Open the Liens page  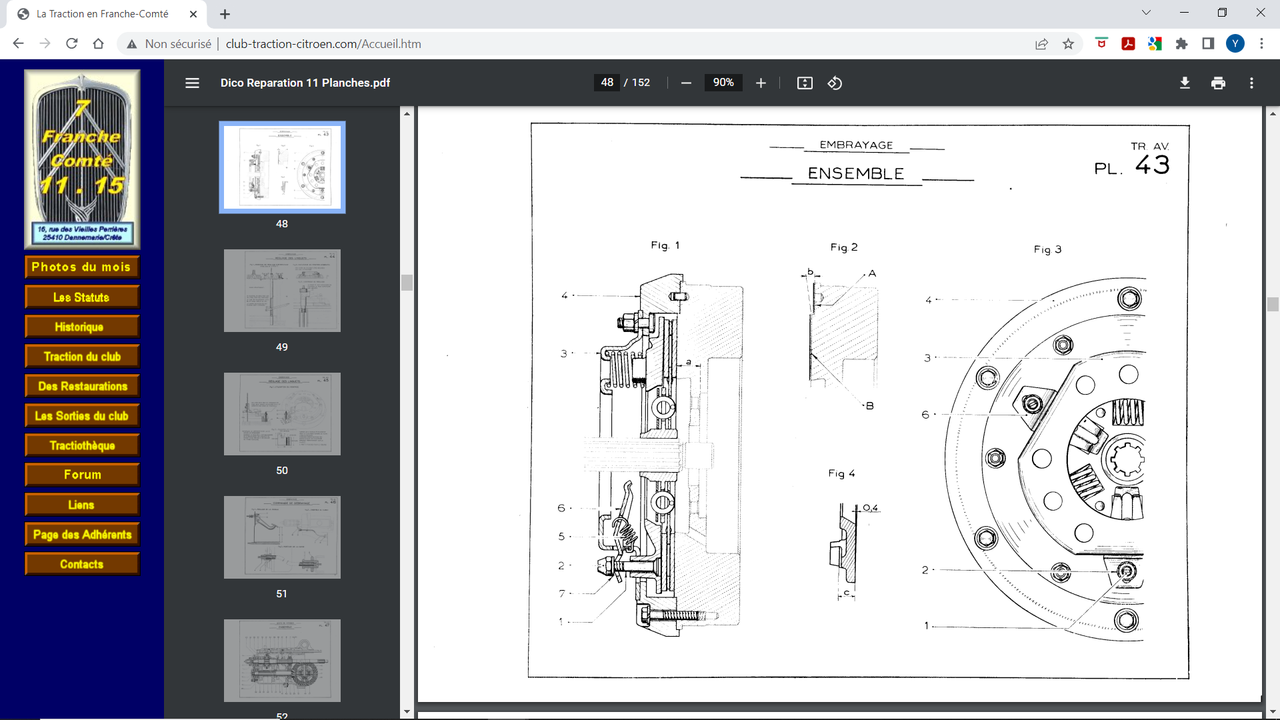[x=81, y=505]
